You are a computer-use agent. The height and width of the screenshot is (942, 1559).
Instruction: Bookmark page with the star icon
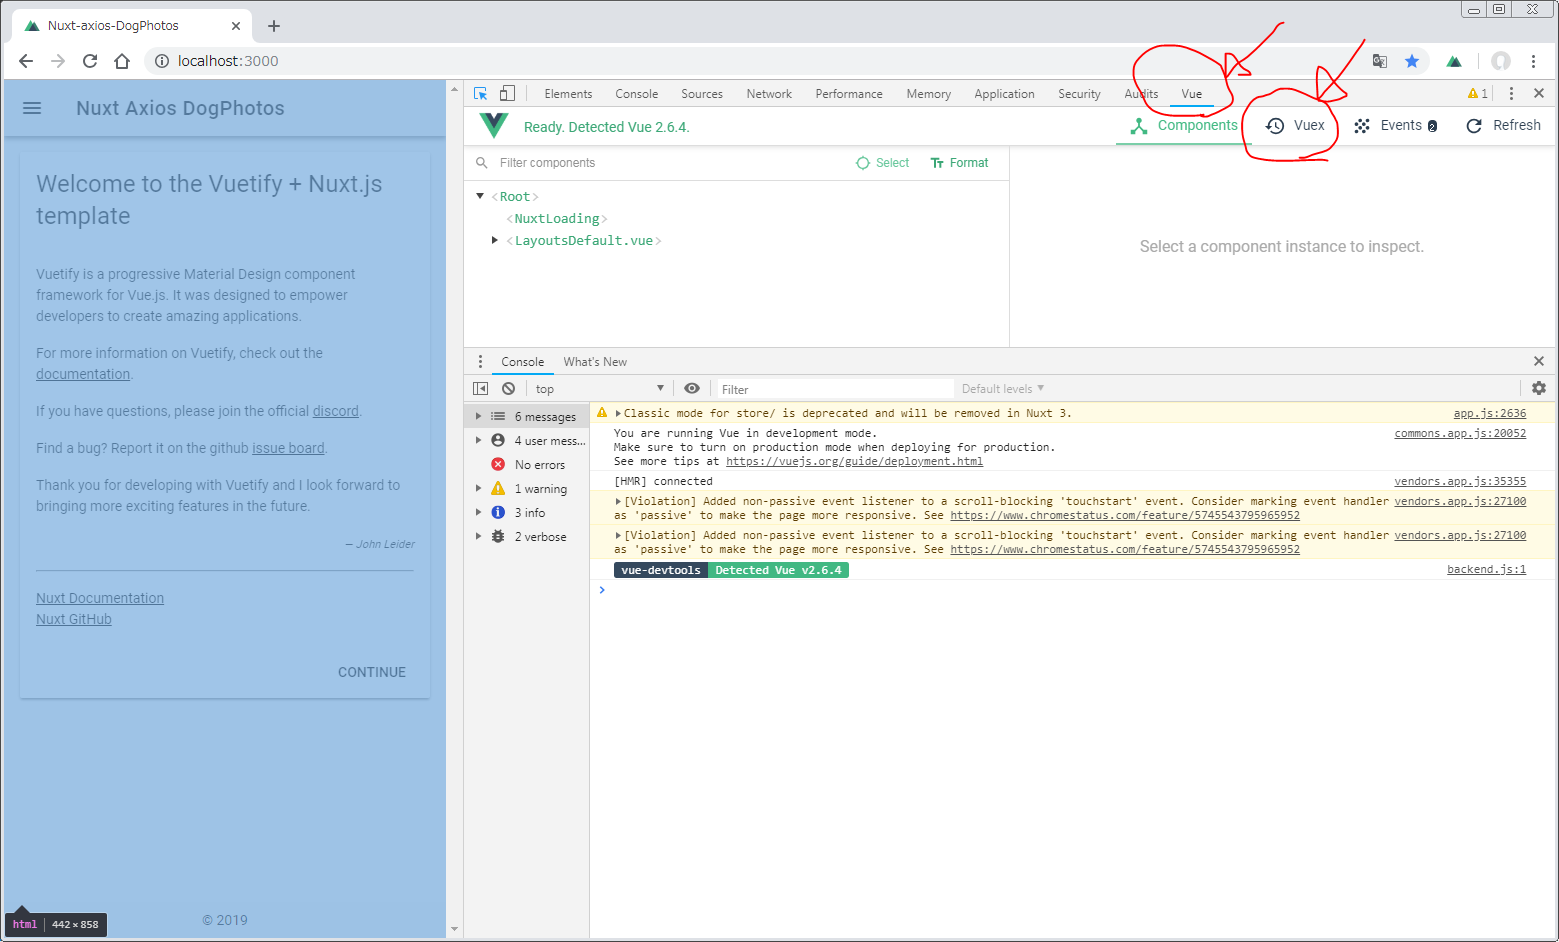[1411, 61]
